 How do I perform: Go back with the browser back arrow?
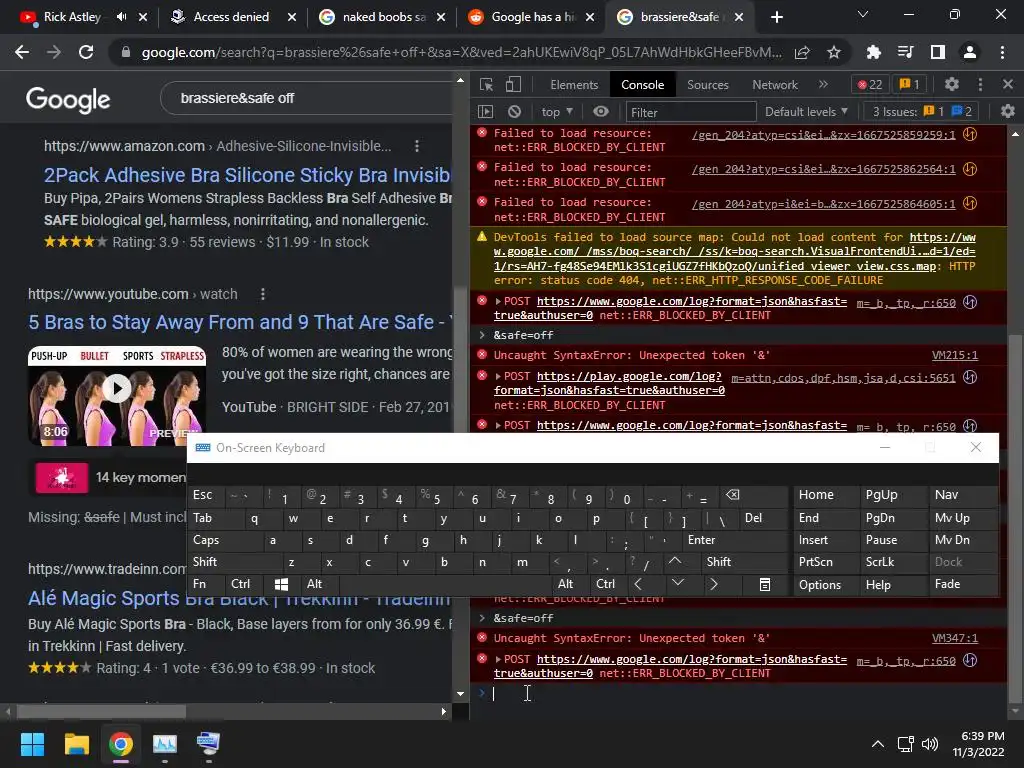tap(22, 52)
